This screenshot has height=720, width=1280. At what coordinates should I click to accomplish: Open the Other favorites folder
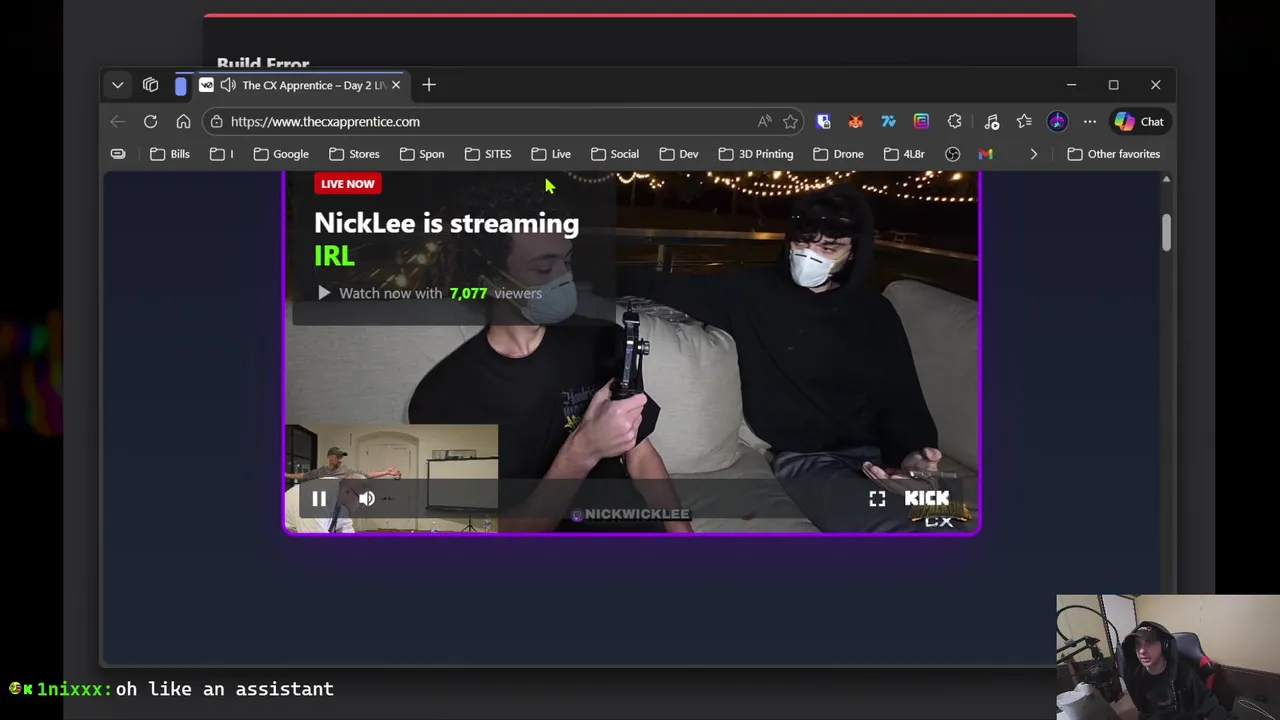pyautogui.click(x=1113, y=154)
